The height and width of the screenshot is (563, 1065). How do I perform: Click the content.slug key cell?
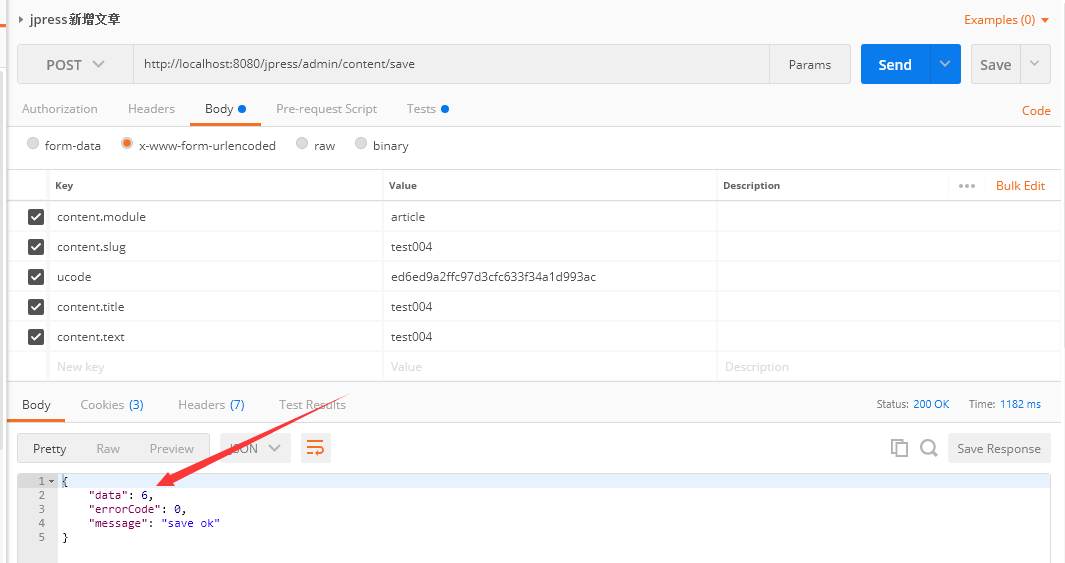click(216, 247)
